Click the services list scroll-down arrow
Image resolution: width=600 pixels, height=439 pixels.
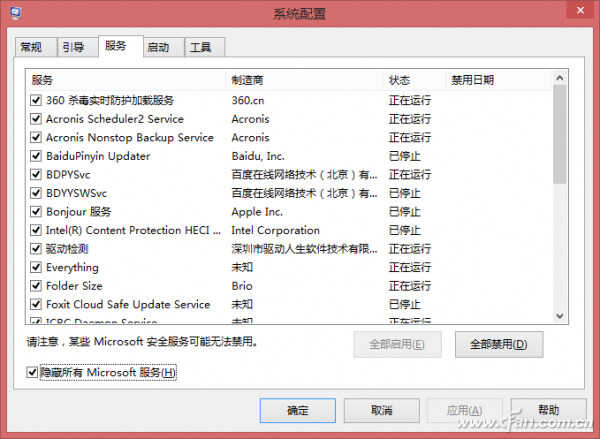pyautogui.click(x=560, y=316)
